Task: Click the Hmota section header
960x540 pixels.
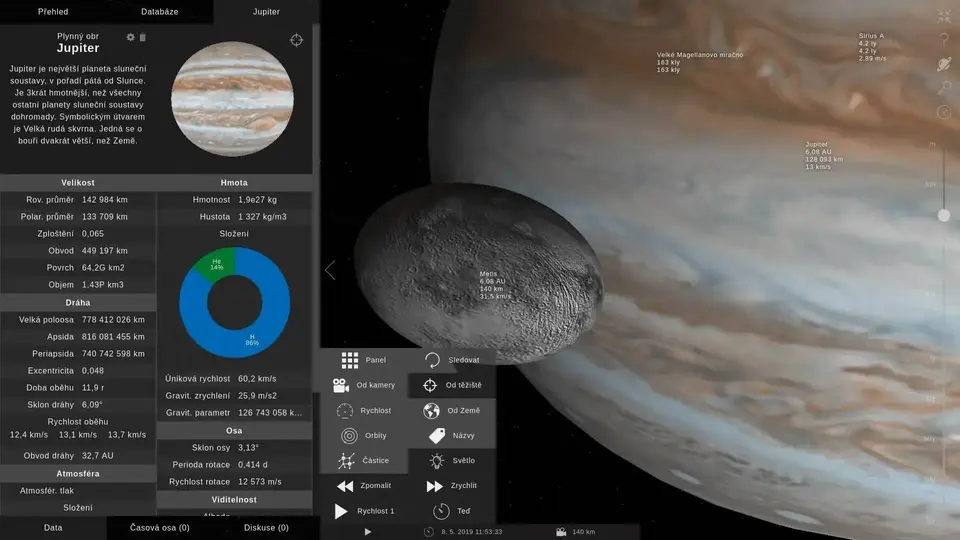Action: [x=234, y=182]
